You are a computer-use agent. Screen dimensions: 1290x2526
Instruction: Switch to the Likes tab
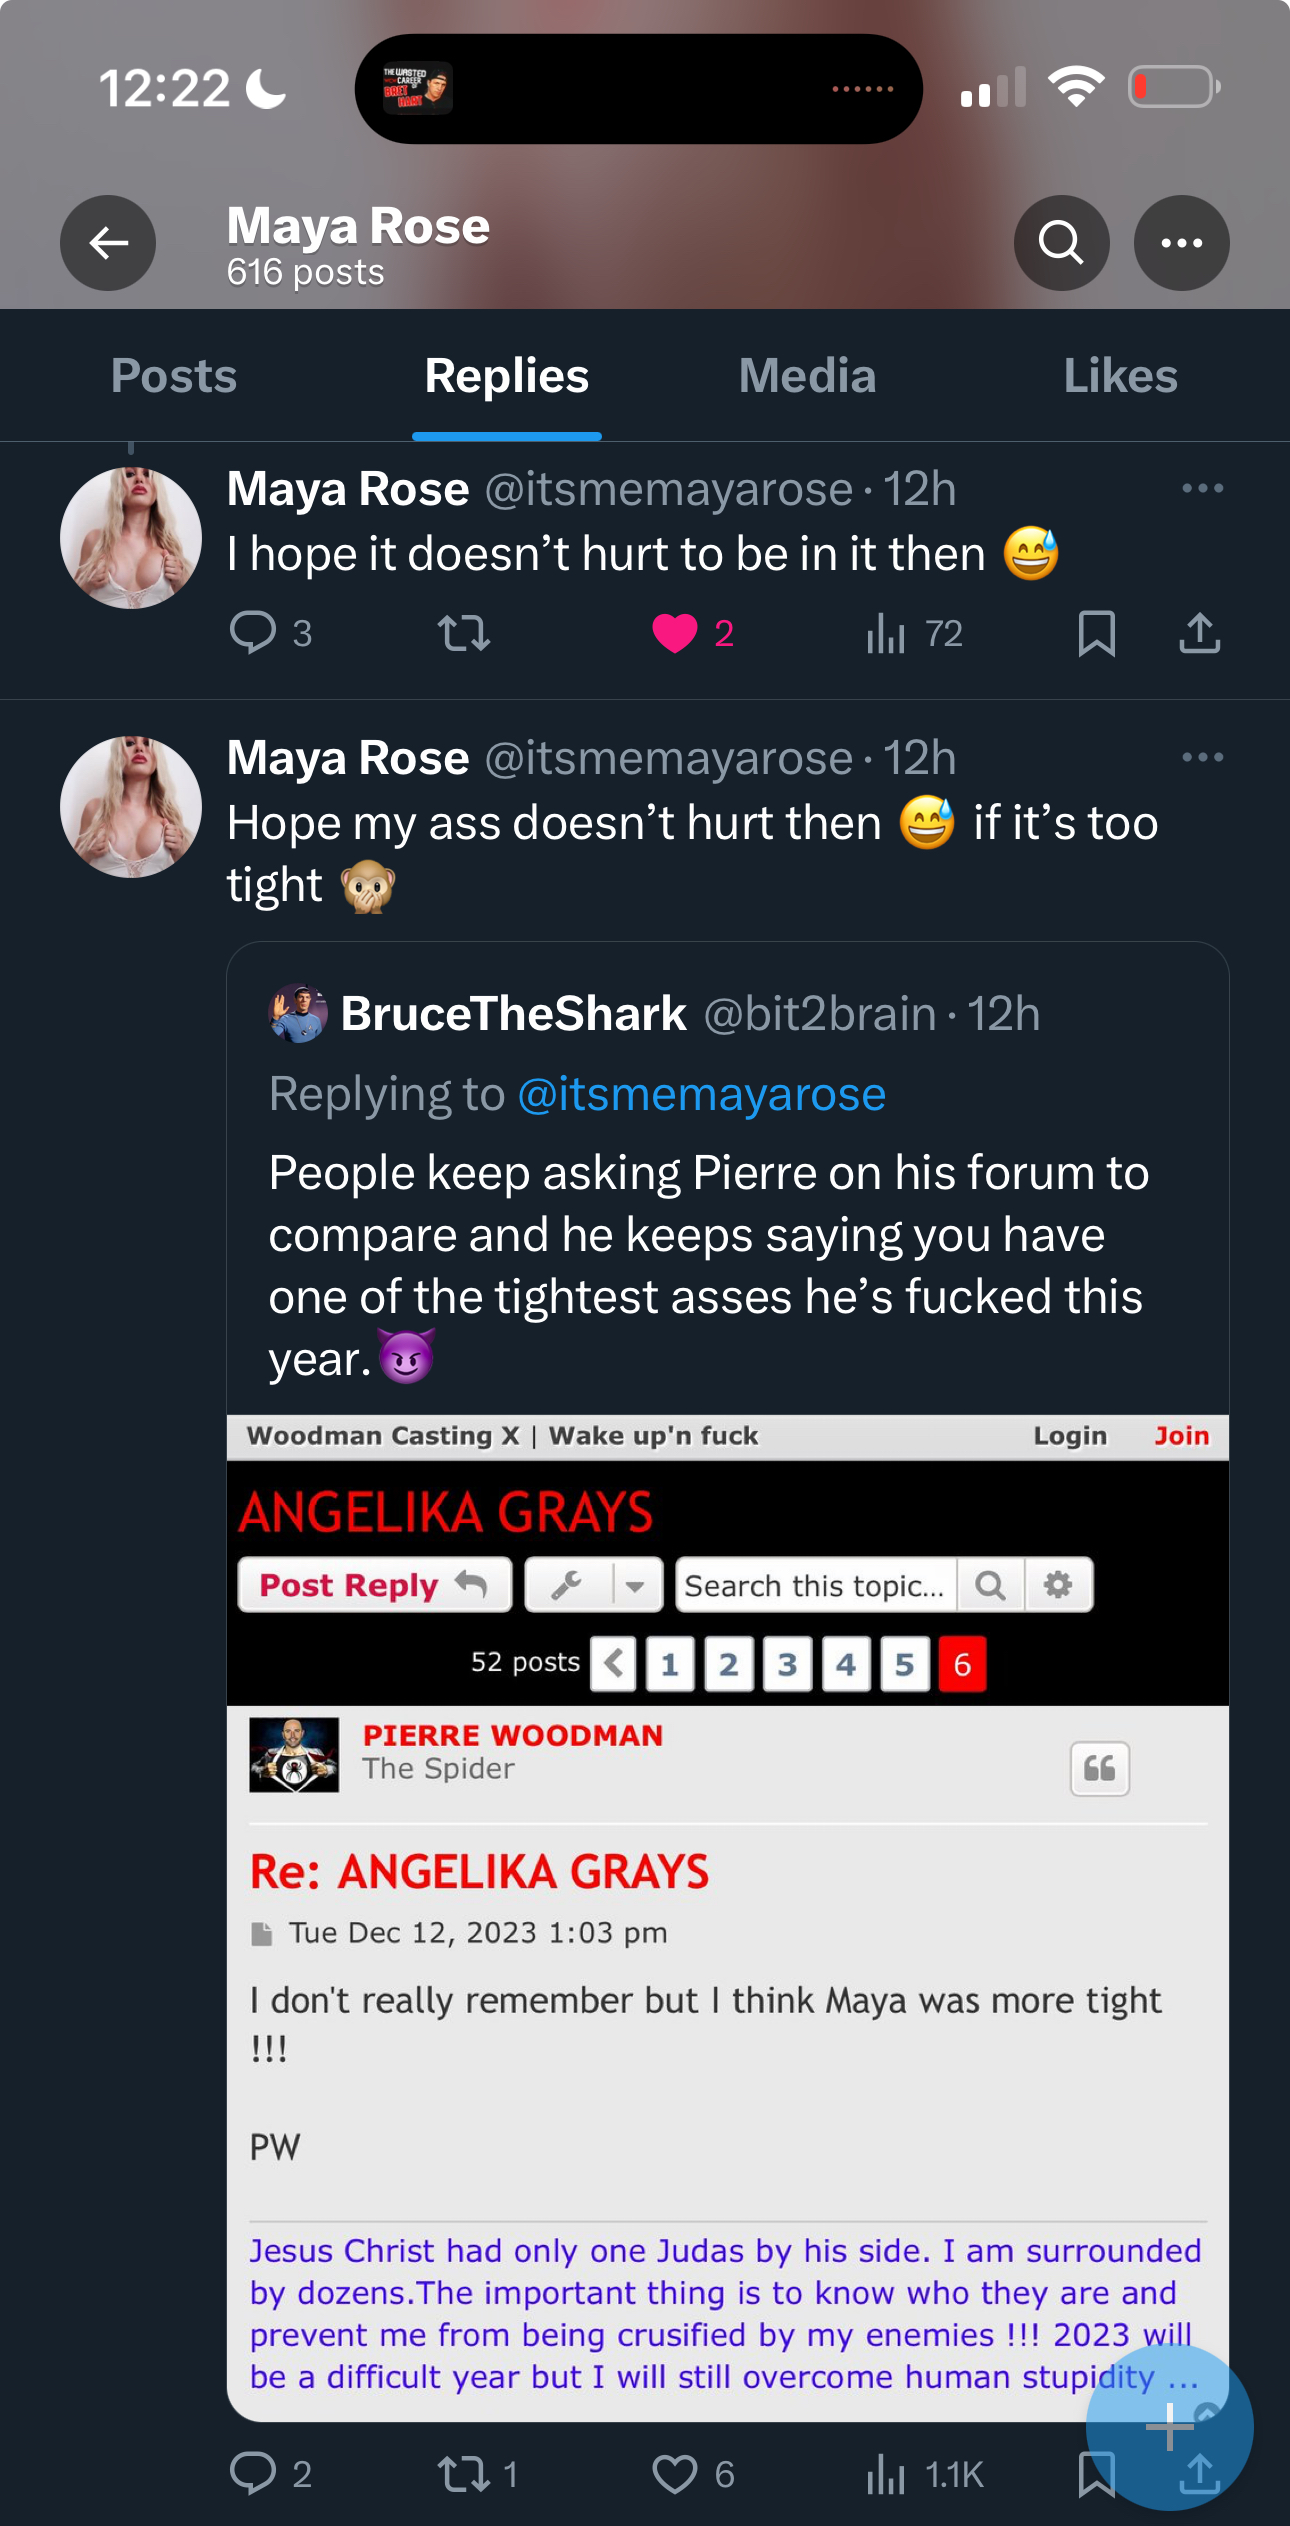(x=1120, y=376)
